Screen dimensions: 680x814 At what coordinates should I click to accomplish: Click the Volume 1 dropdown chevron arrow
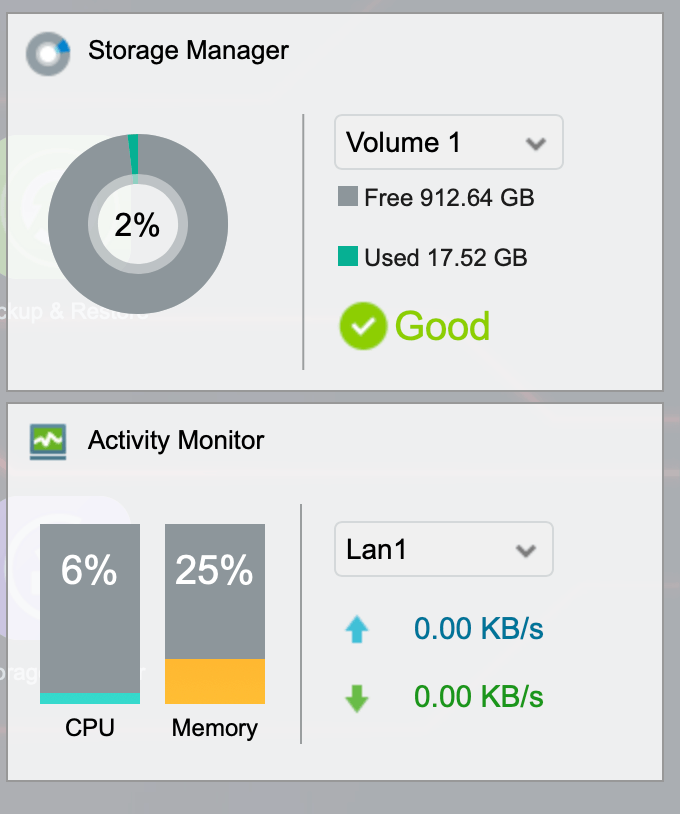pyautogui.click(x=536, y=144)
